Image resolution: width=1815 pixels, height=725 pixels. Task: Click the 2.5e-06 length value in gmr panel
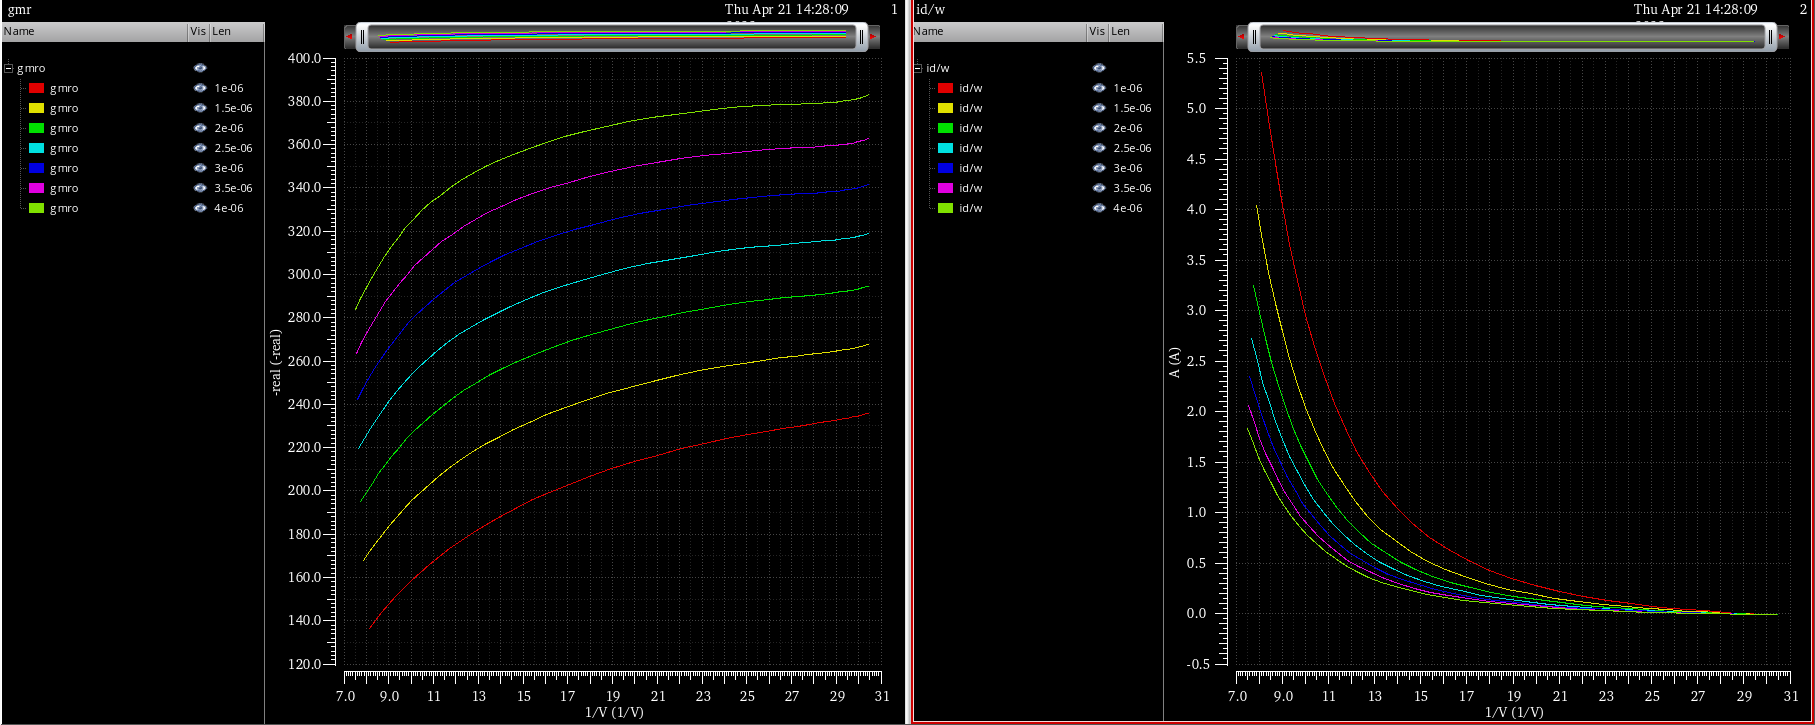tap(233, 148)
